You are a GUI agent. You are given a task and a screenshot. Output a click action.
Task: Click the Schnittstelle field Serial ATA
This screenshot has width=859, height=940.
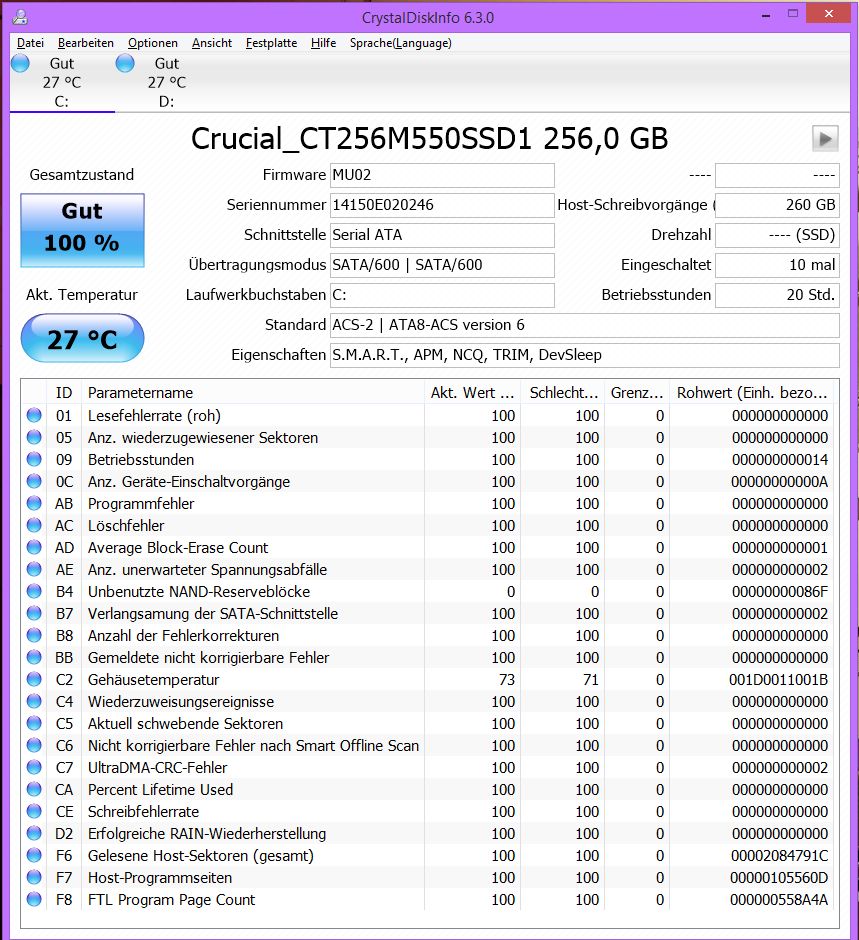(442, 235)
